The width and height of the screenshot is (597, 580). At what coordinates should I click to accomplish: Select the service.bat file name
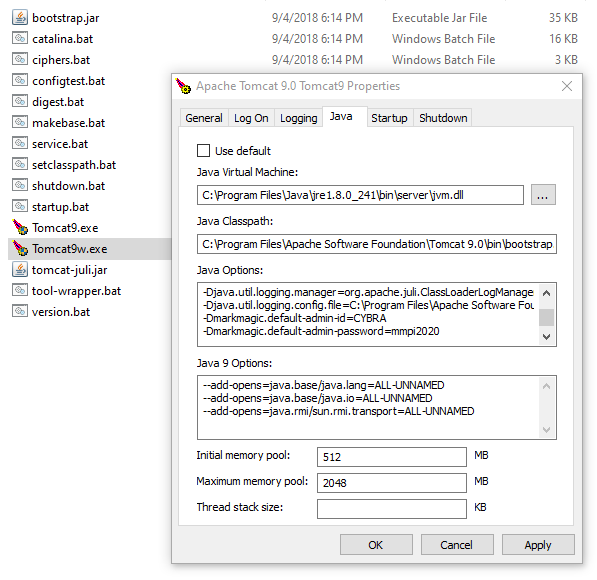point(60,144)
